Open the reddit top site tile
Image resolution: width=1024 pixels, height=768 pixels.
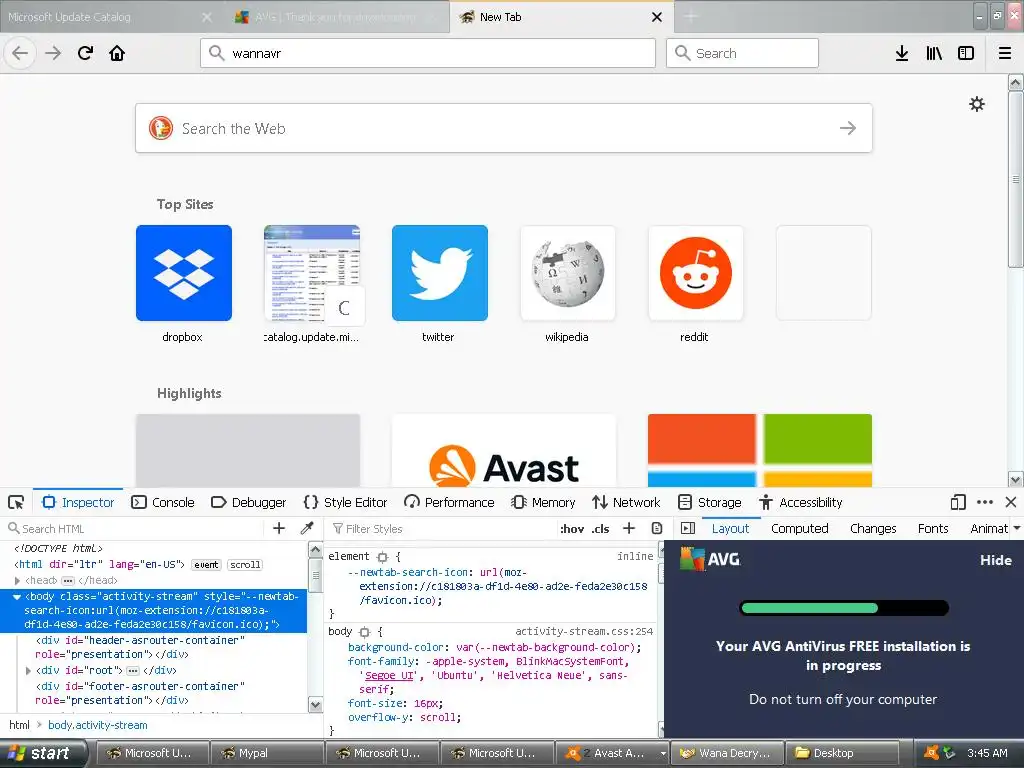click(x=696, y=273)
